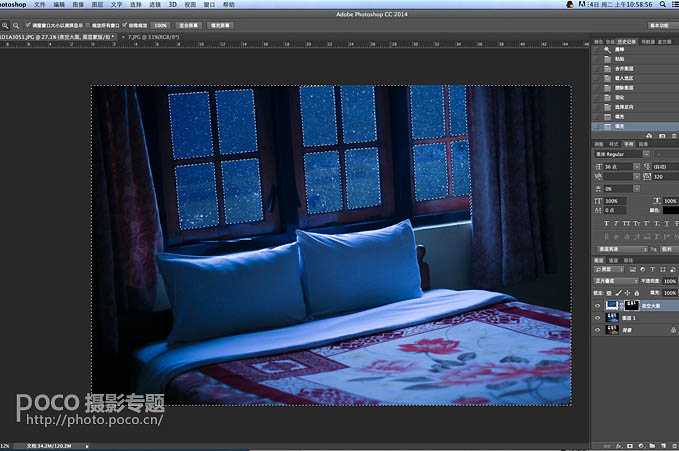Select the third history state in list
This screenshot has height=451, width=679.
[x=635, y=68]
